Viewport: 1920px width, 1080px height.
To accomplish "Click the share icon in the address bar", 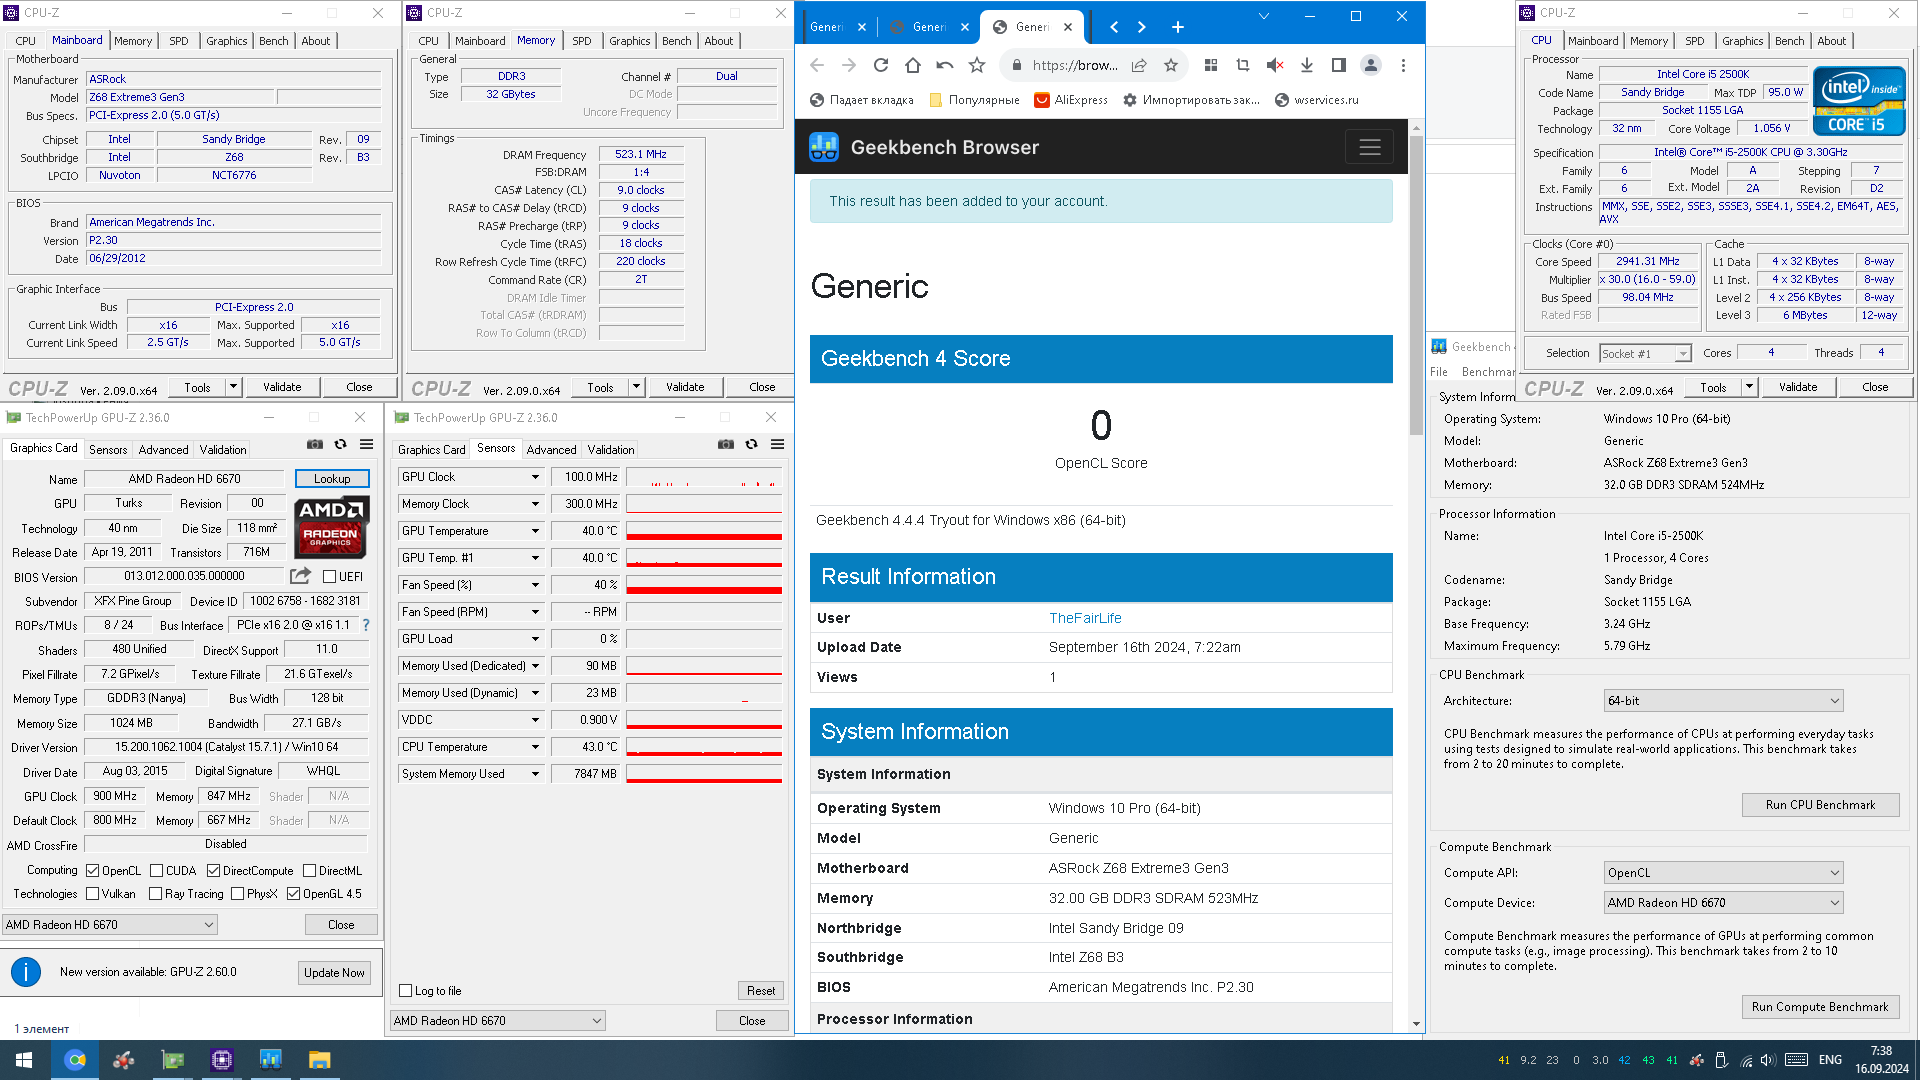I will tap(1139, 65).
